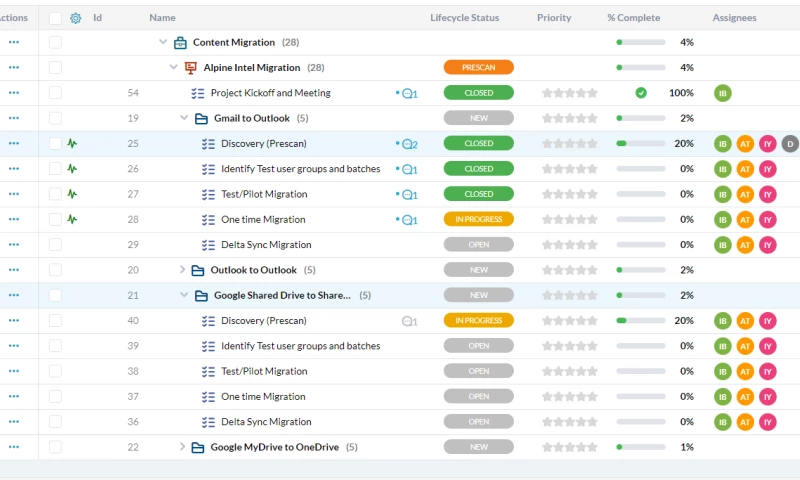Click activity pulse icon on row 27

pyautogui.click(x=72, y=194)
